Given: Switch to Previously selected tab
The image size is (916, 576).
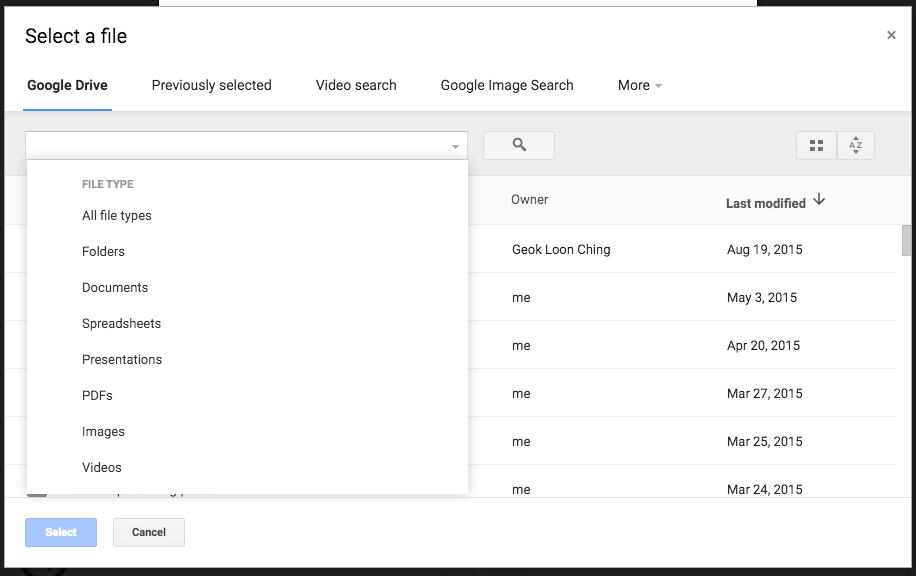Looking at the screenshot, I should [211, 85].
